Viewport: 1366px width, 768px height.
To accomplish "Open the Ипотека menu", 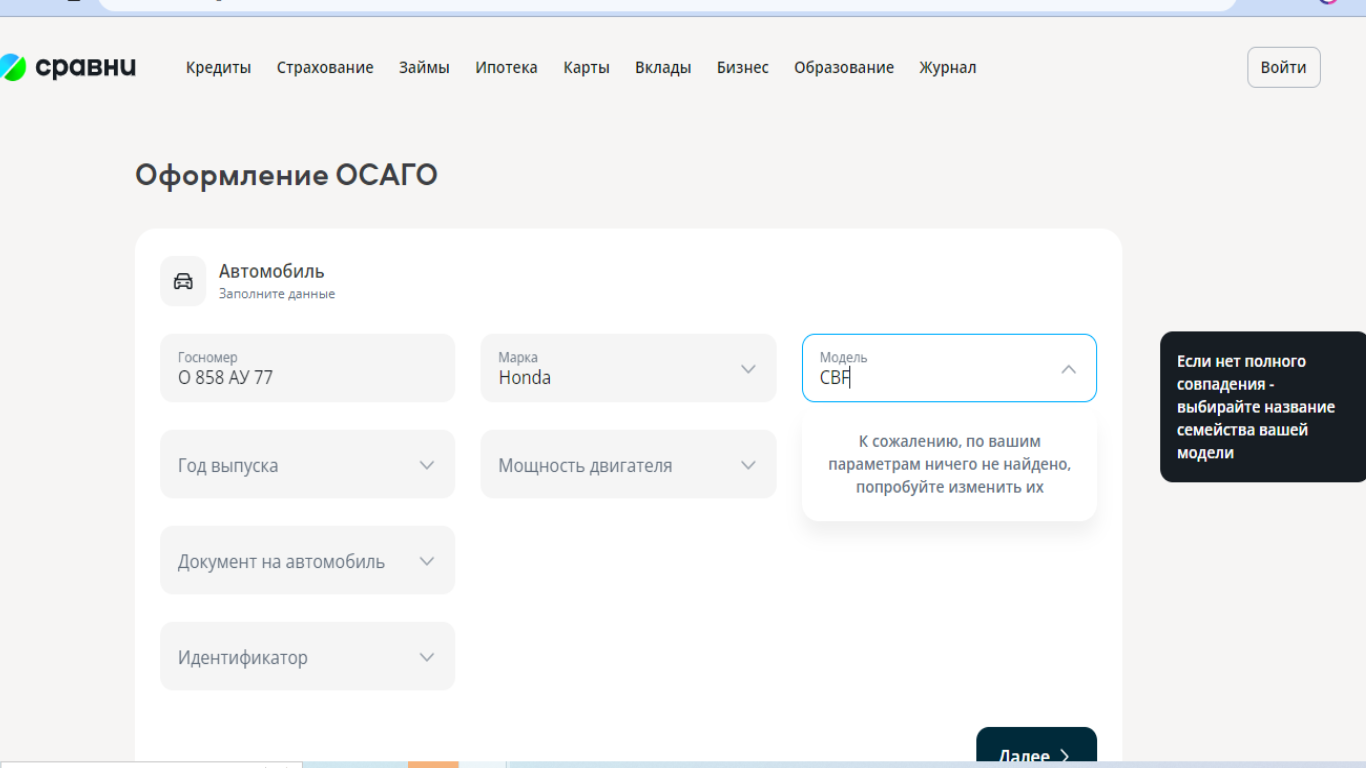I will click(x=506, y=68).
